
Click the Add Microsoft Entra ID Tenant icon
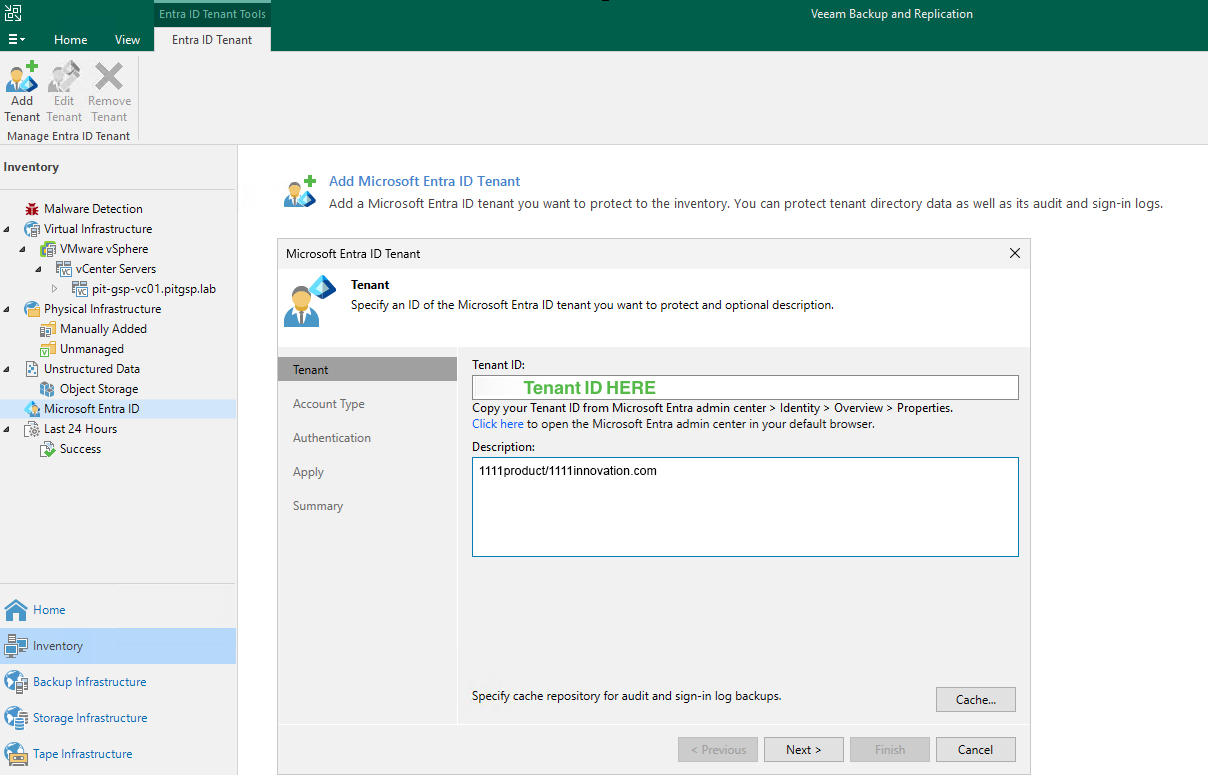pos(300,191)
